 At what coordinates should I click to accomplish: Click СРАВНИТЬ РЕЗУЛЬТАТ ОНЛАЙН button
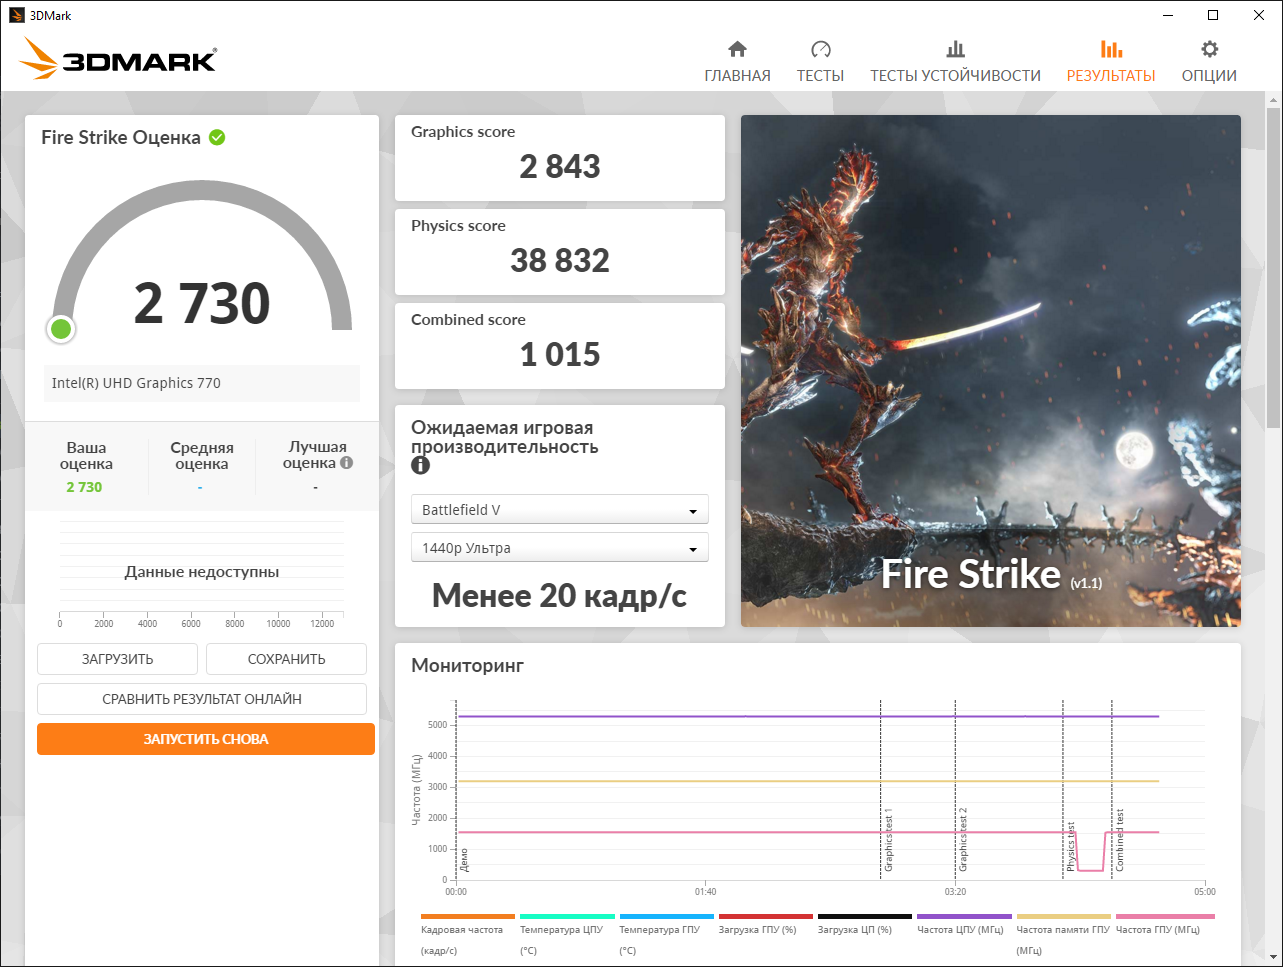202,699
